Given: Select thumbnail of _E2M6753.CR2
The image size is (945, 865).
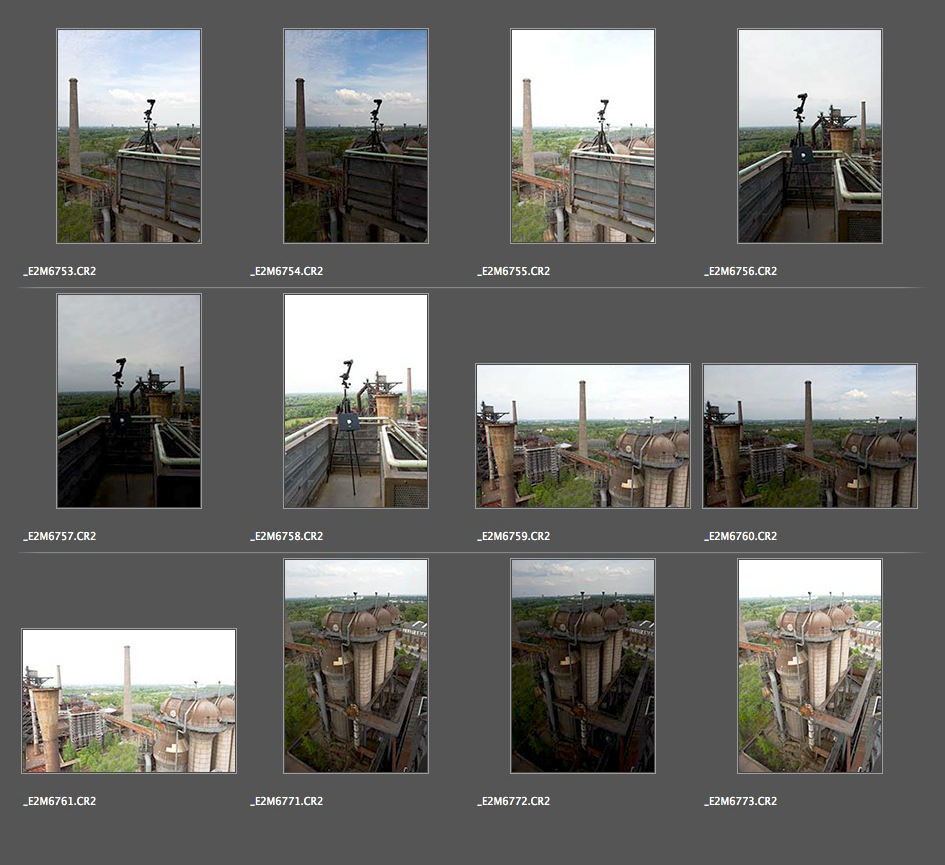Looking at the screenshot, I should 129,136.
